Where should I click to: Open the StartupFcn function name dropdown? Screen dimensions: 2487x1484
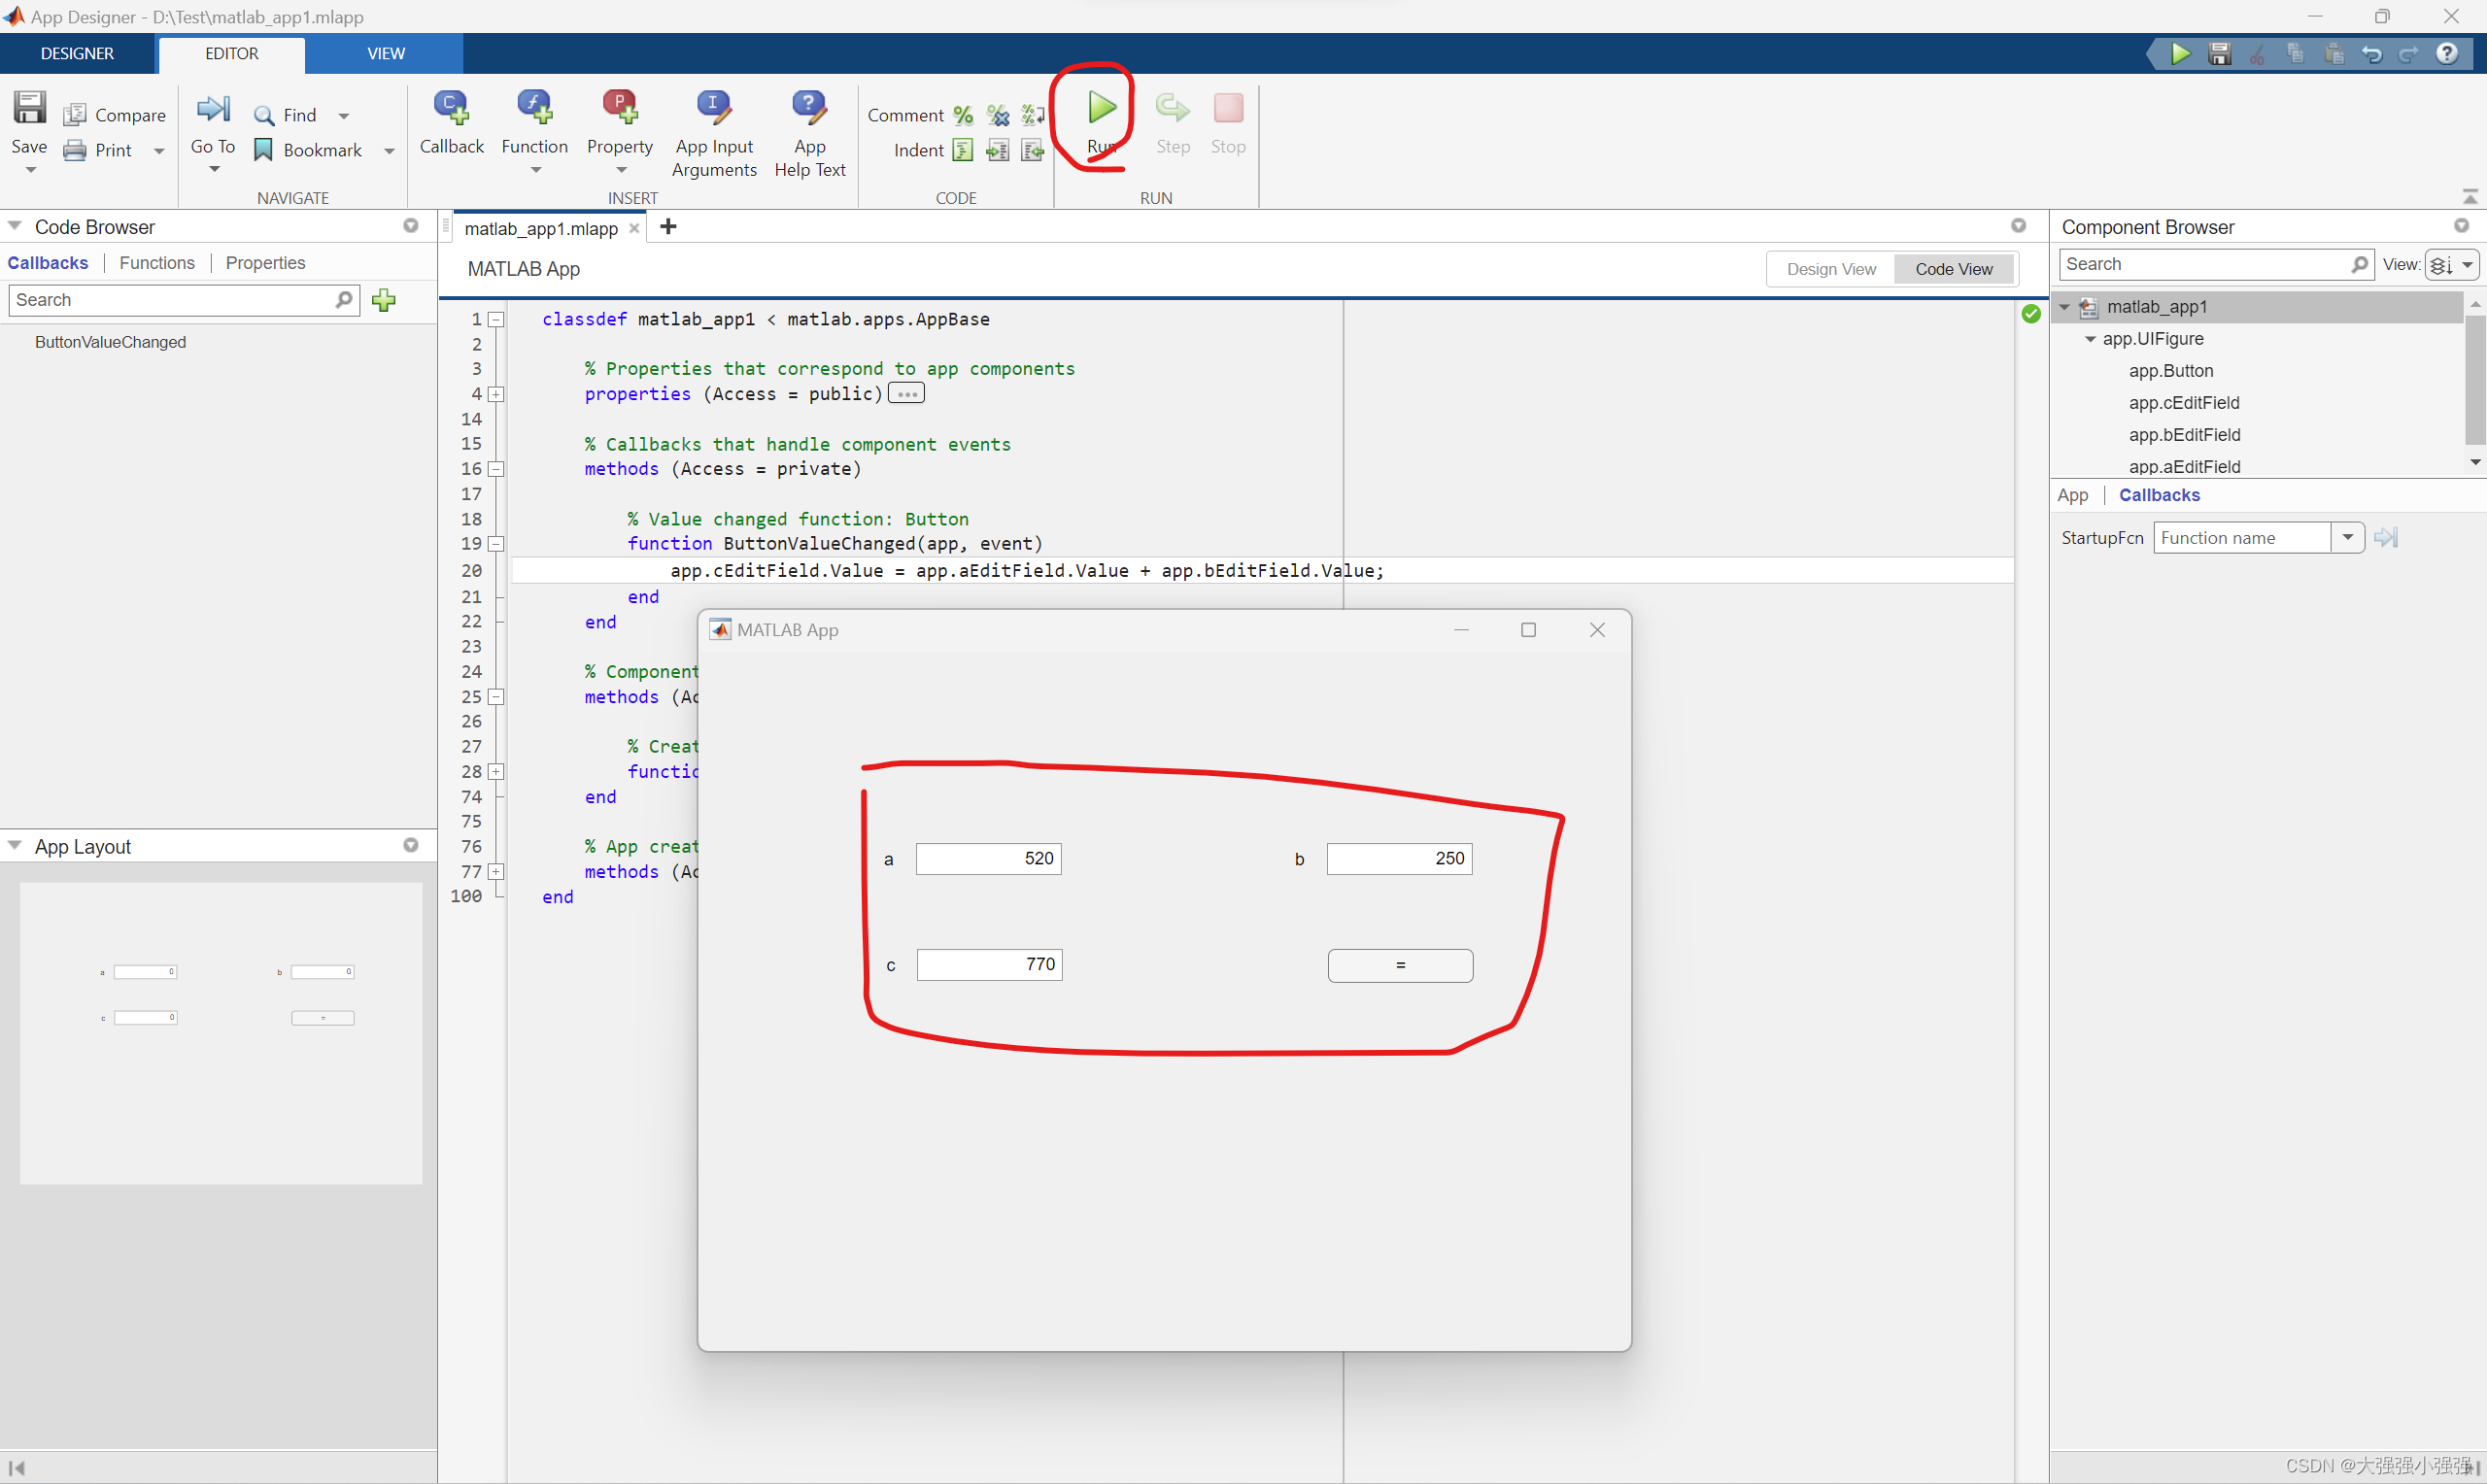(2348, 537)
